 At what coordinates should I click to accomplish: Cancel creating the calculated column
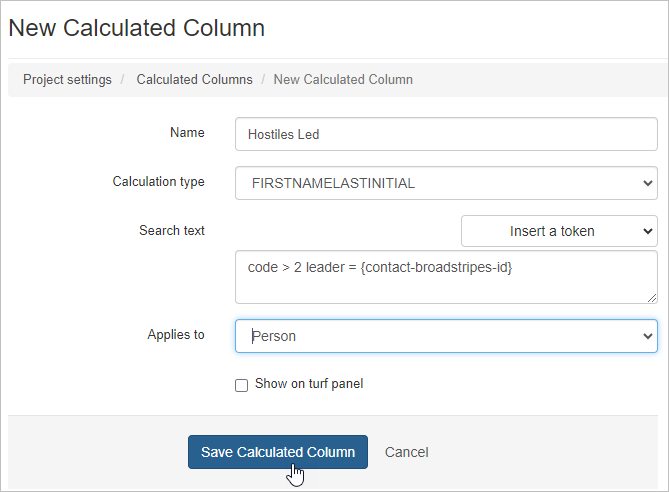(406, 452)
